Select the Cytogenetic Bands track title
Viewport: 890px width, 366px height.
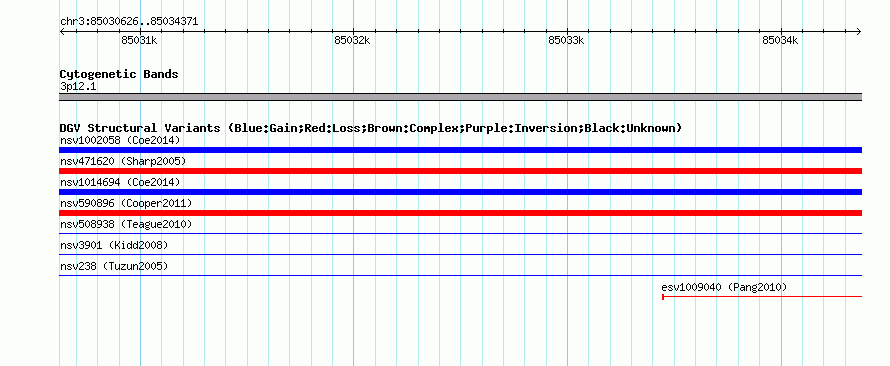pos(119,74)
